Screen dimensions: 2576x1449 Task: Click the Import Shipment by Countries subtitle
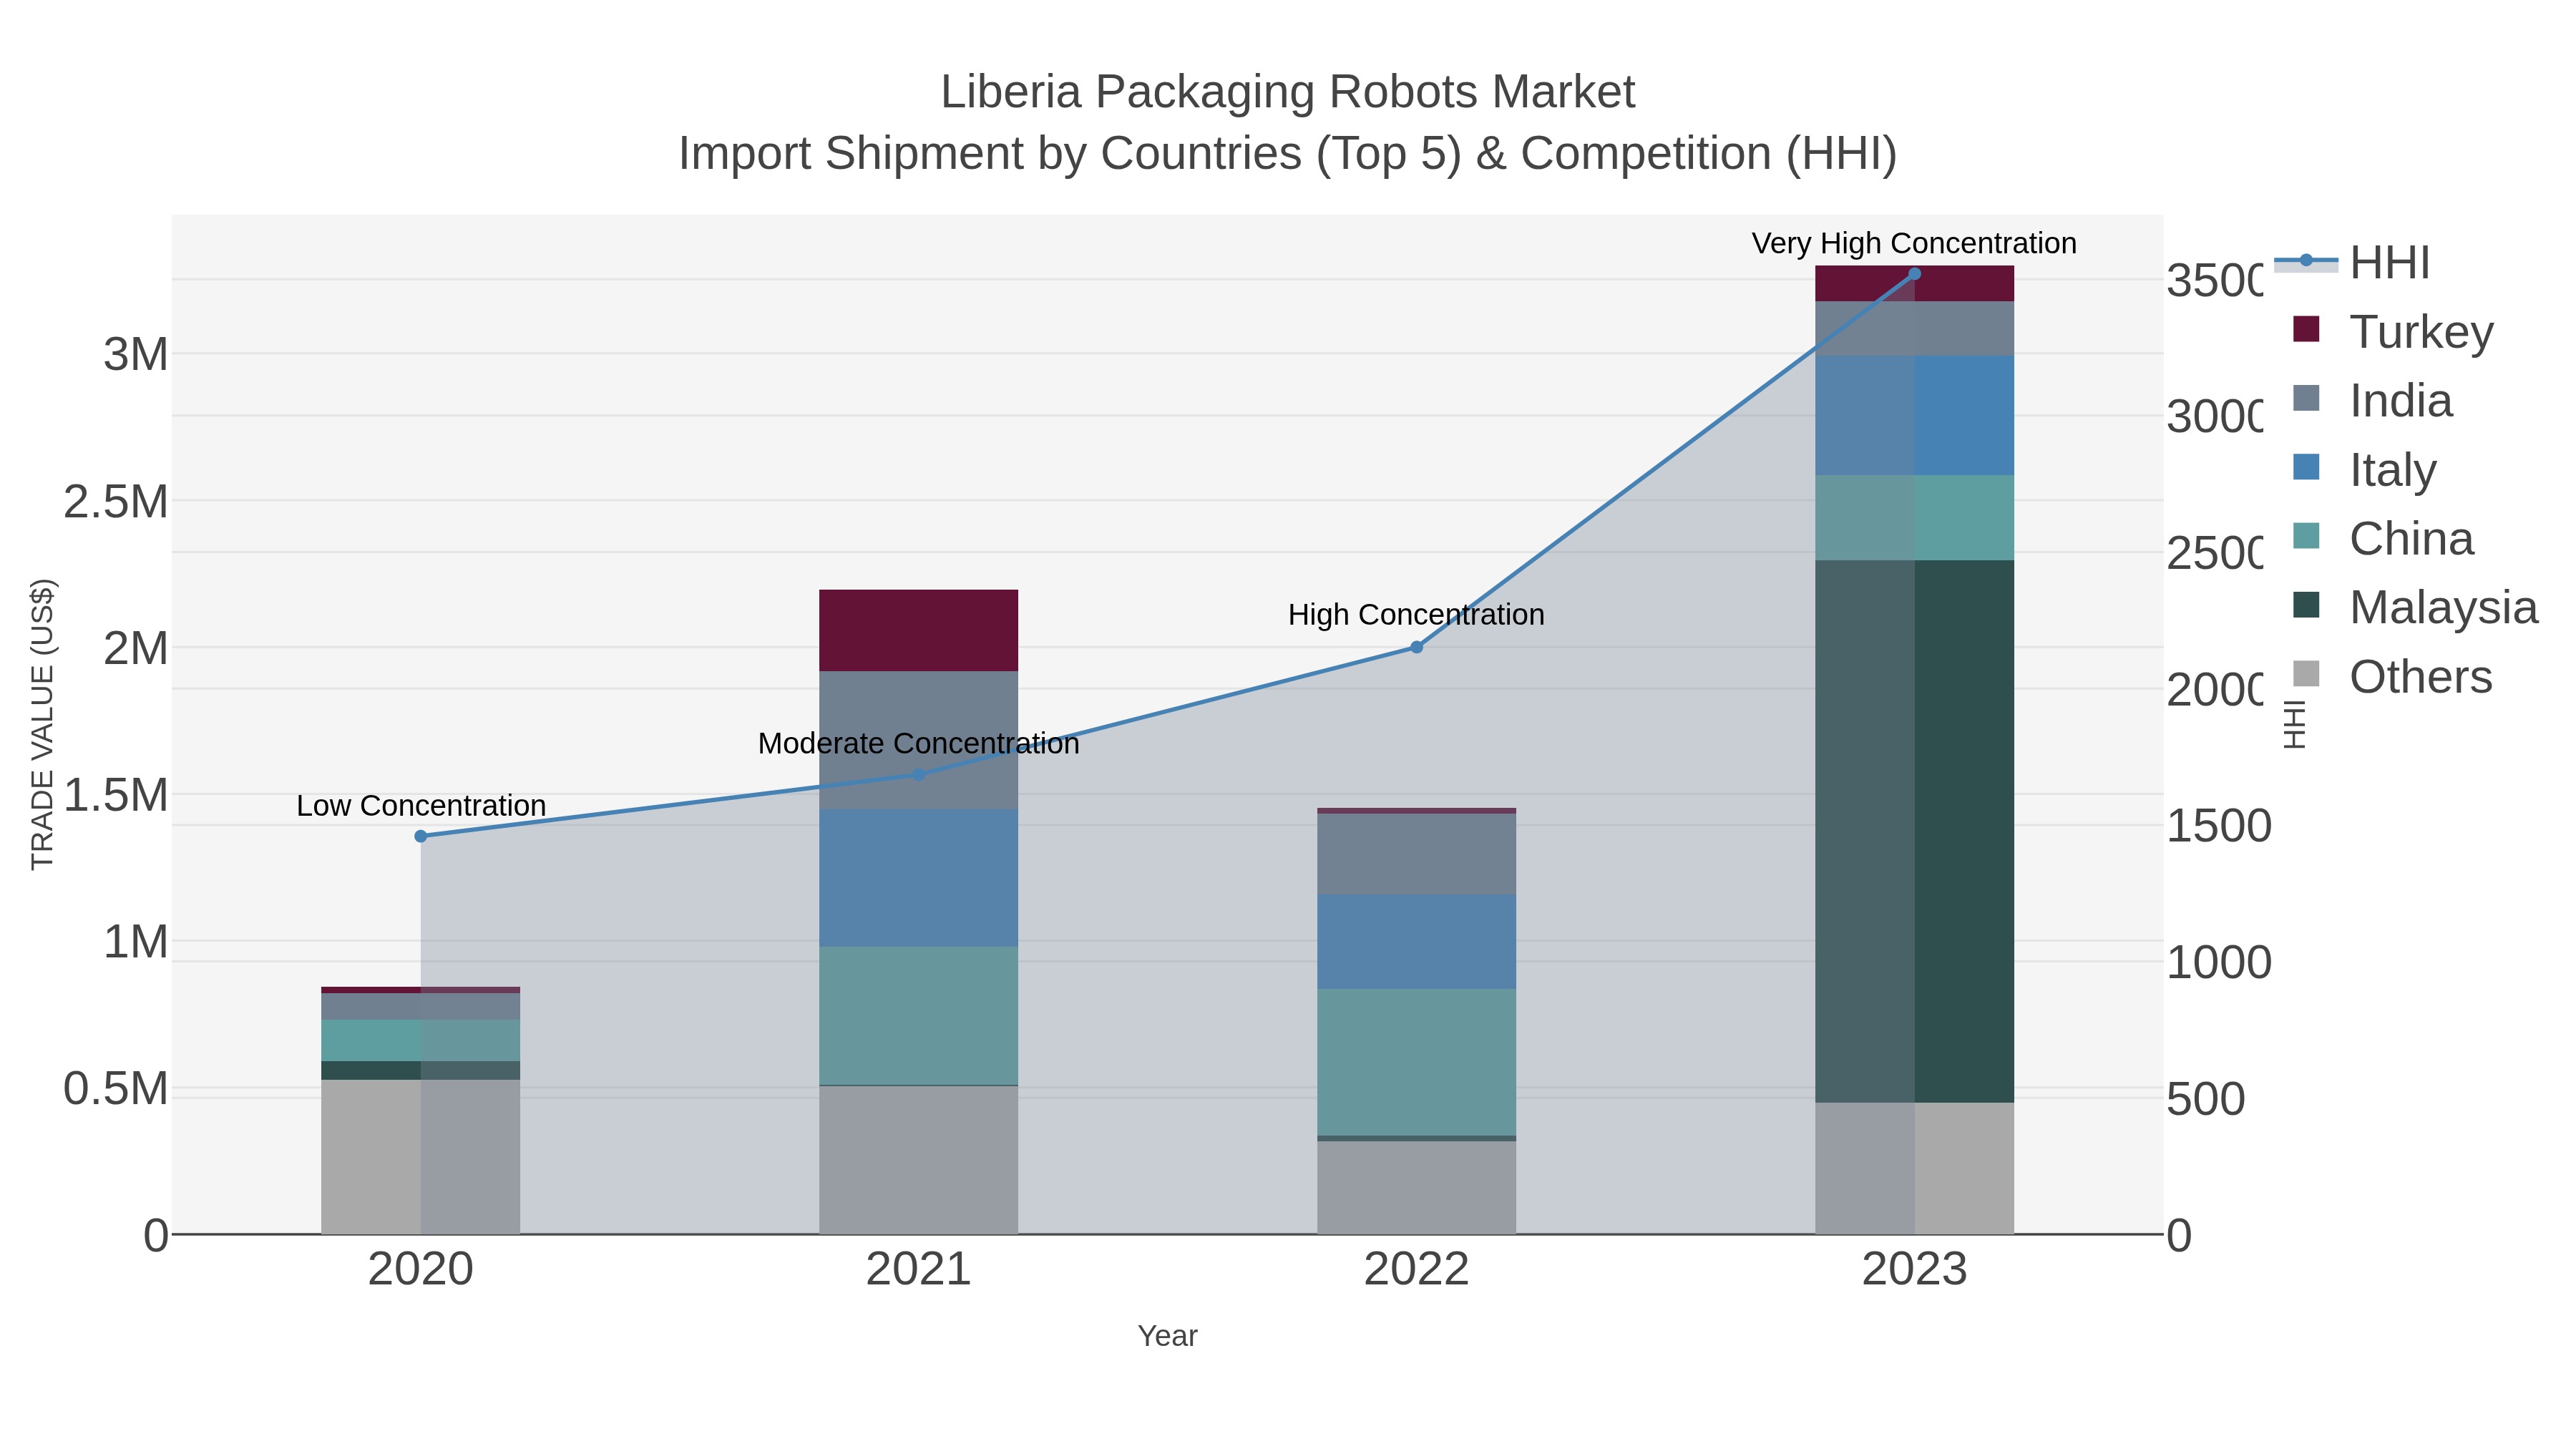click(x=1288, y=154)
